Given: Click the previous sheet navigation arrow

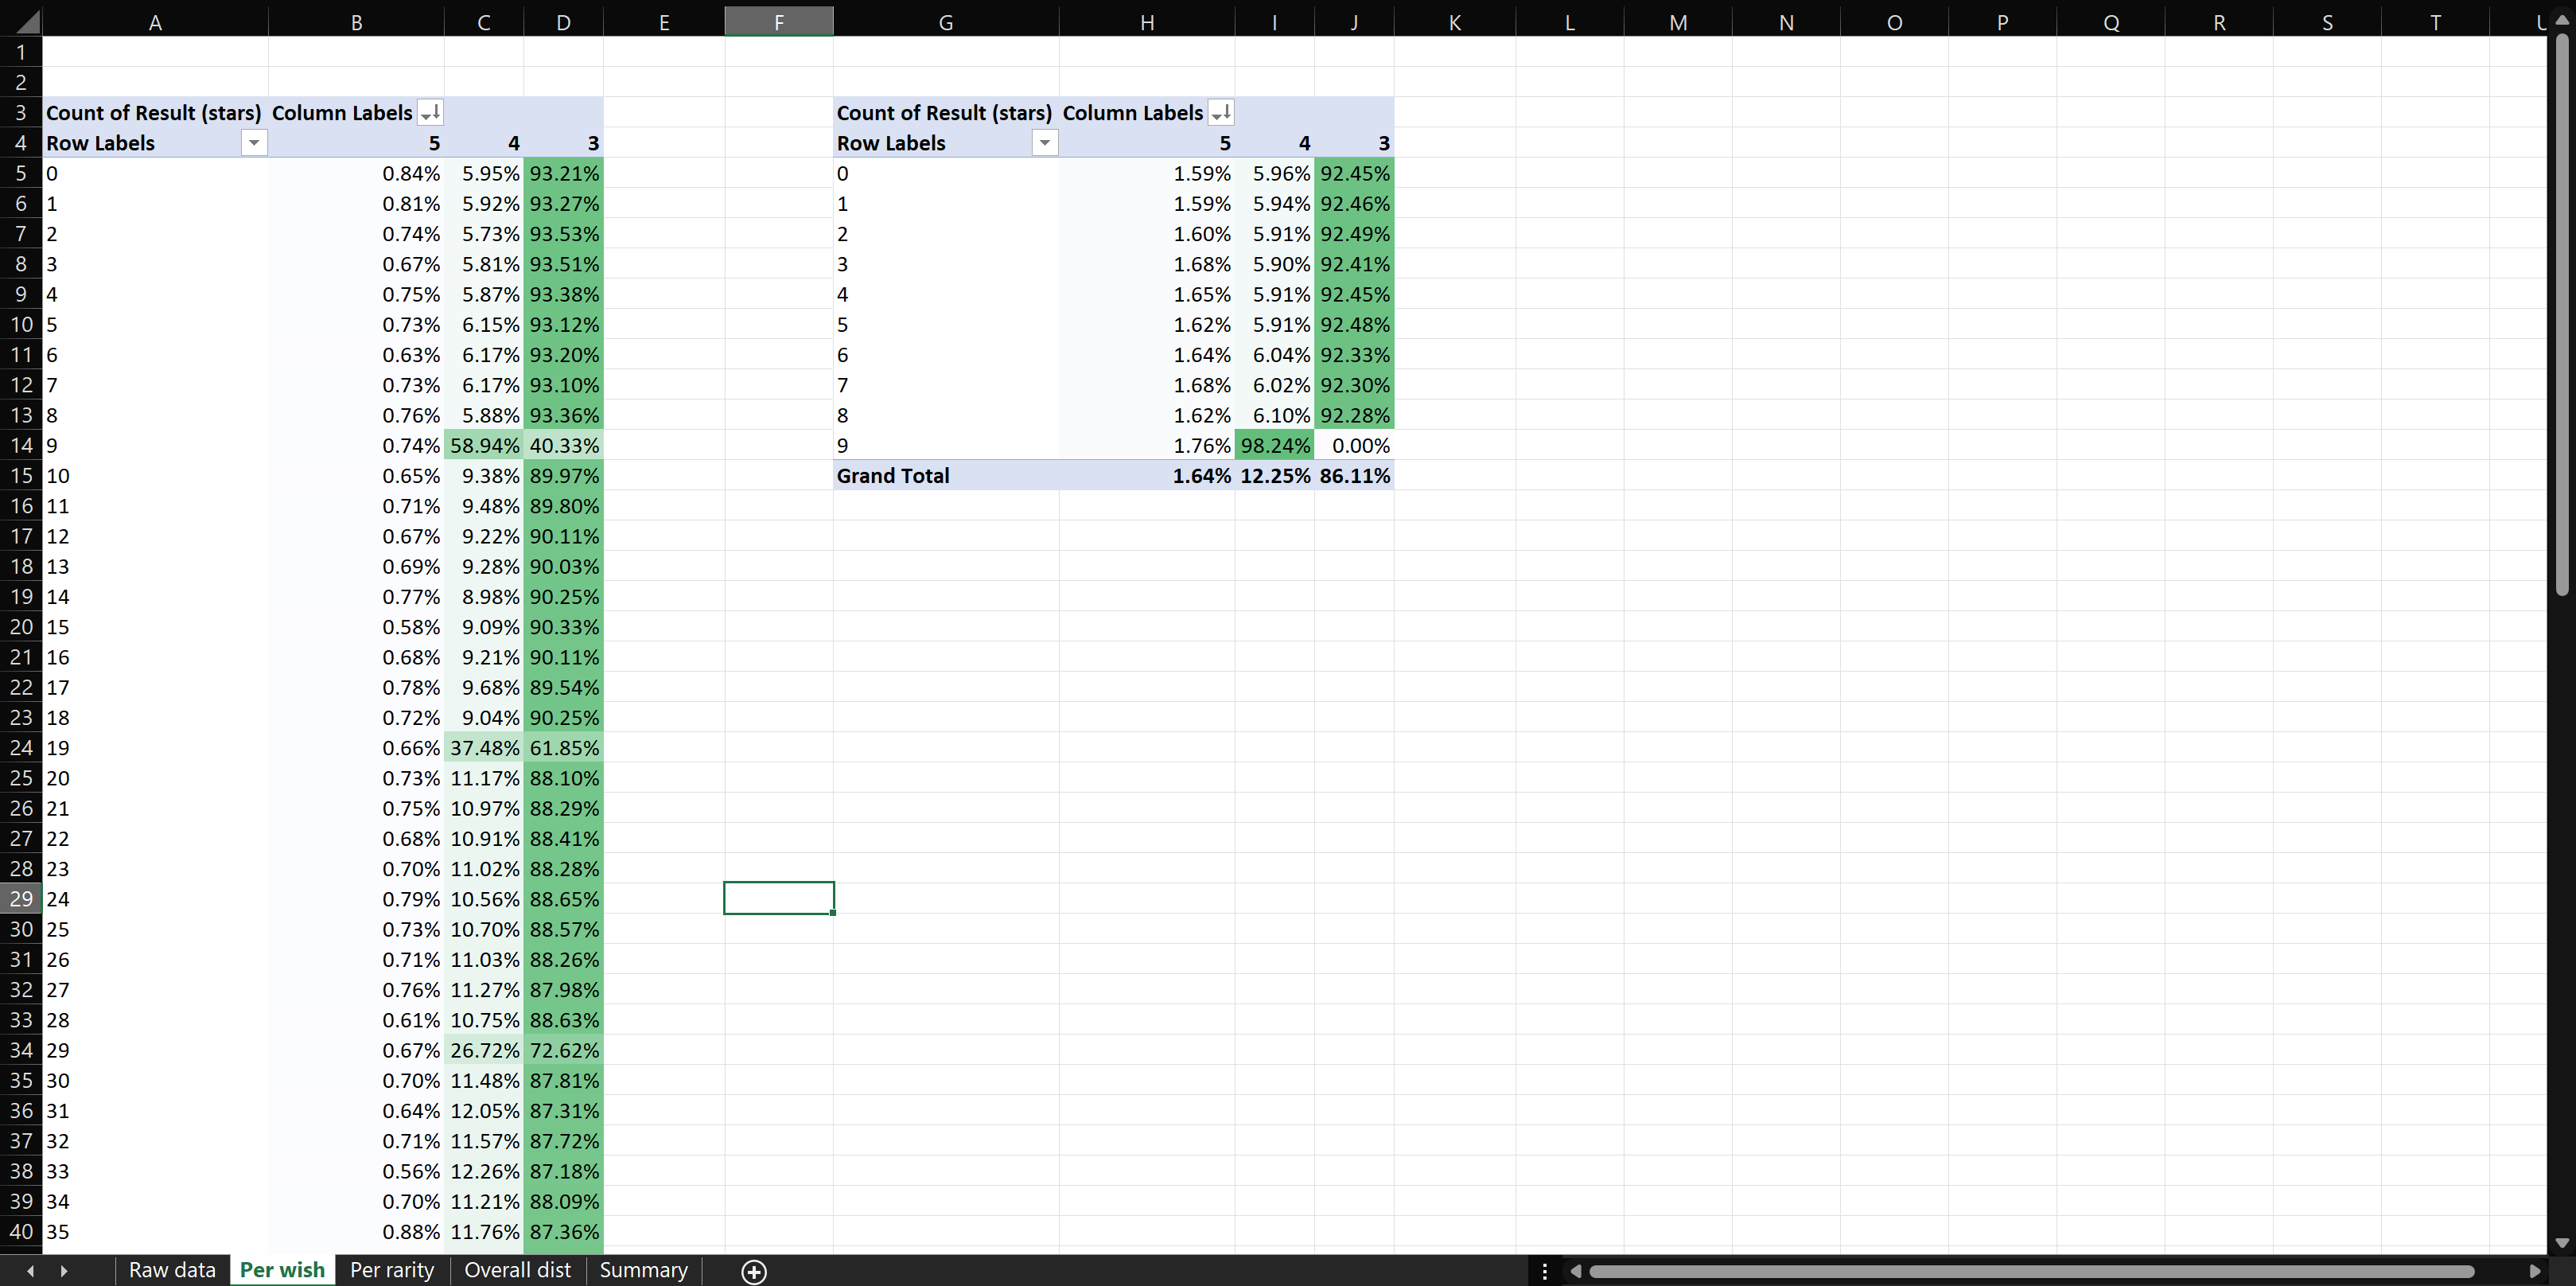Looking at the screenshot, I should 31,1271.
